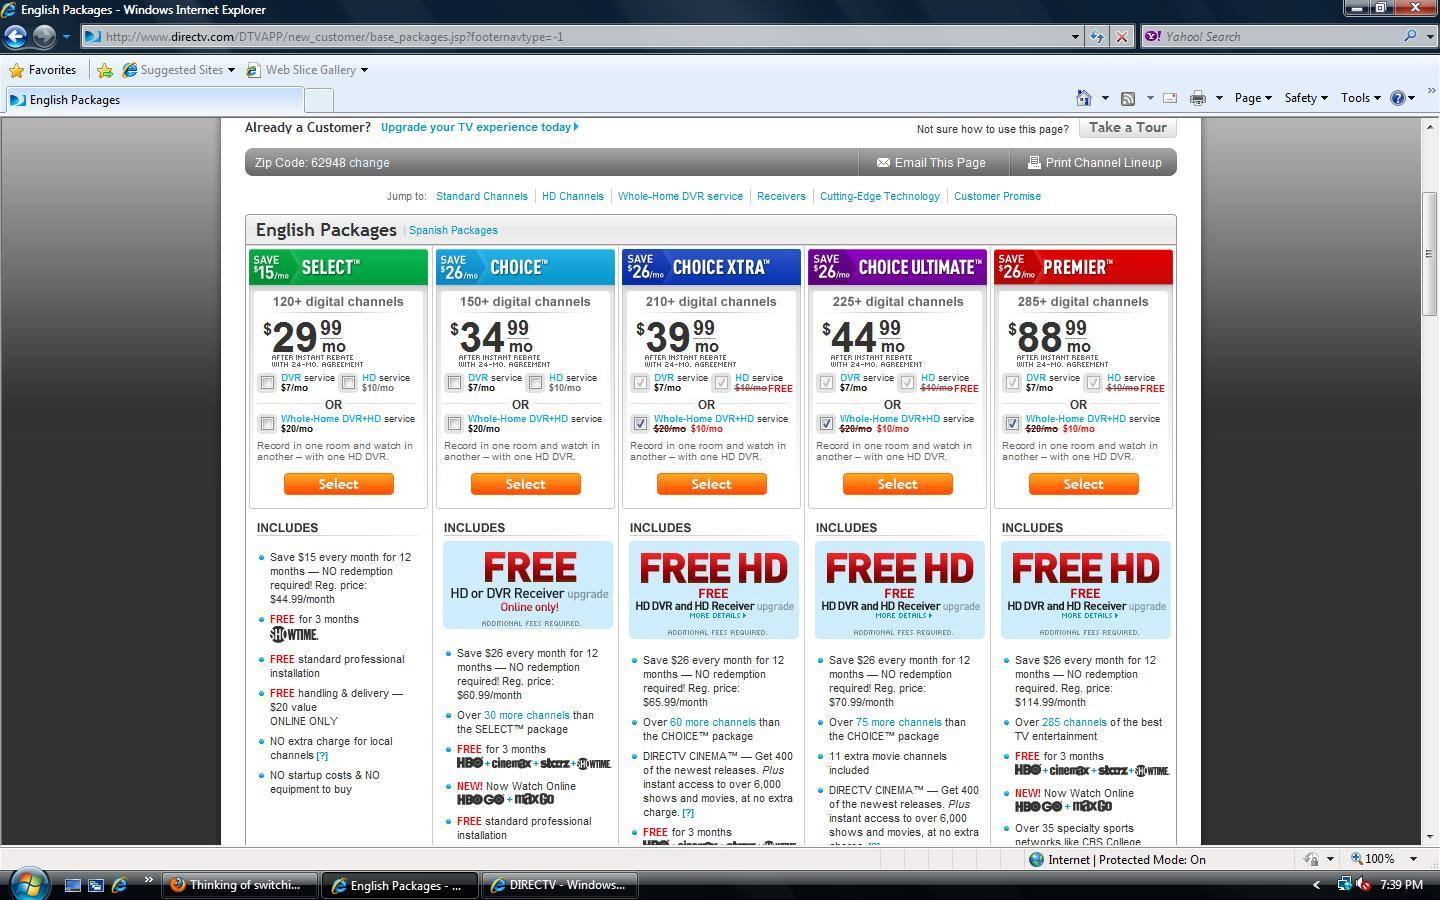The height and width of the screenshot is (900, 1440).
Task: Select the PREMIER package button
Action: 1083,484
